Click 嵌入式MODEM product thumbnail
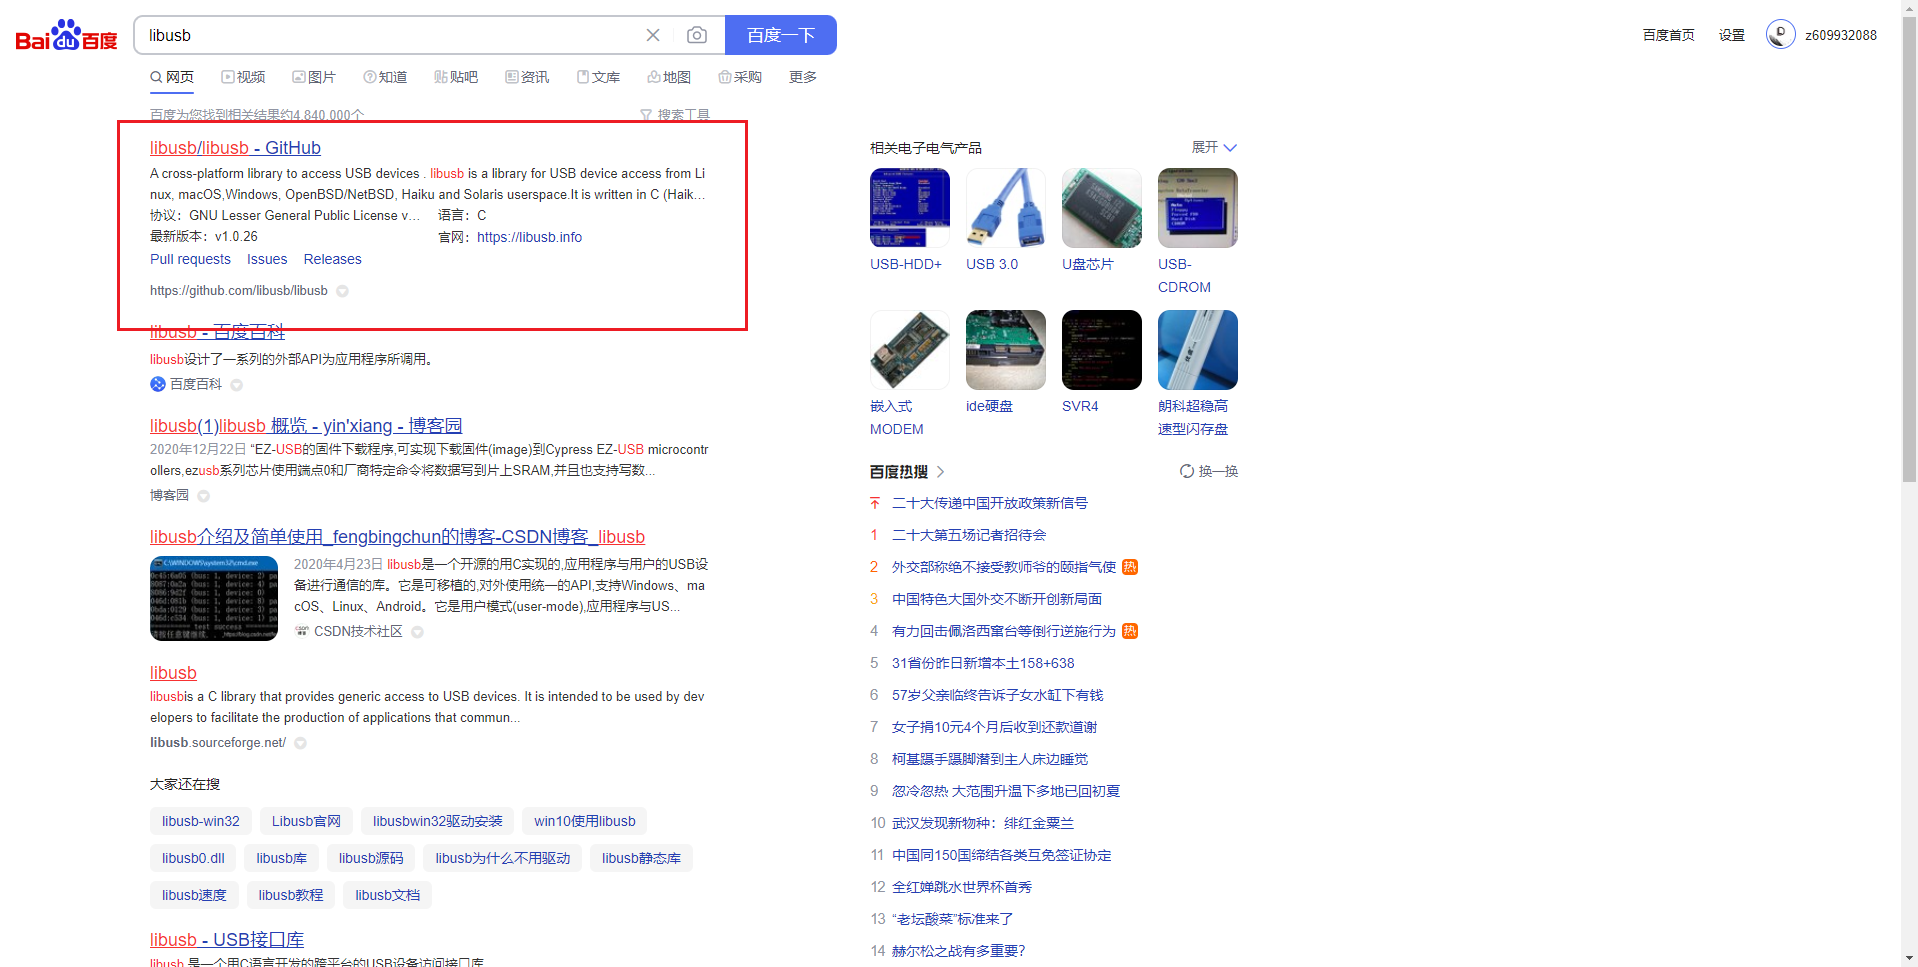Viewport: 1918px width, 967px height. [x=910, y=350]
